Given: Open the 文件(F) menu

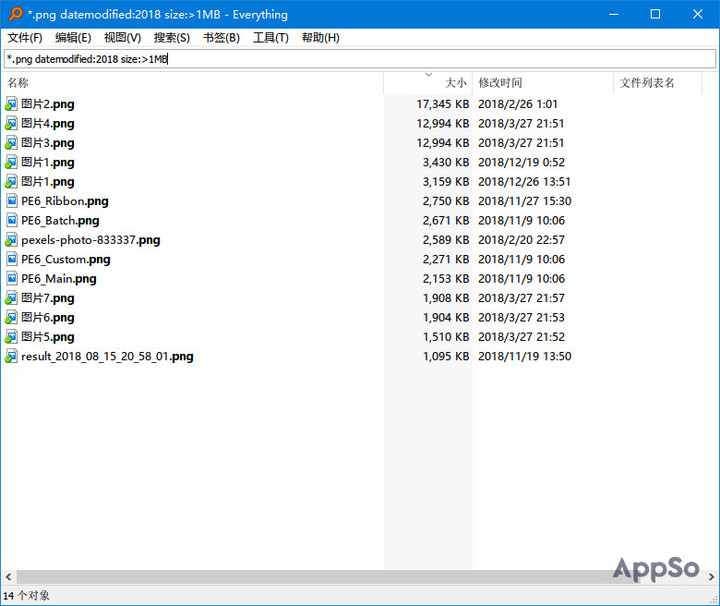Looking at the screenshot, I should pyautogui.click(x=25, y=38).
